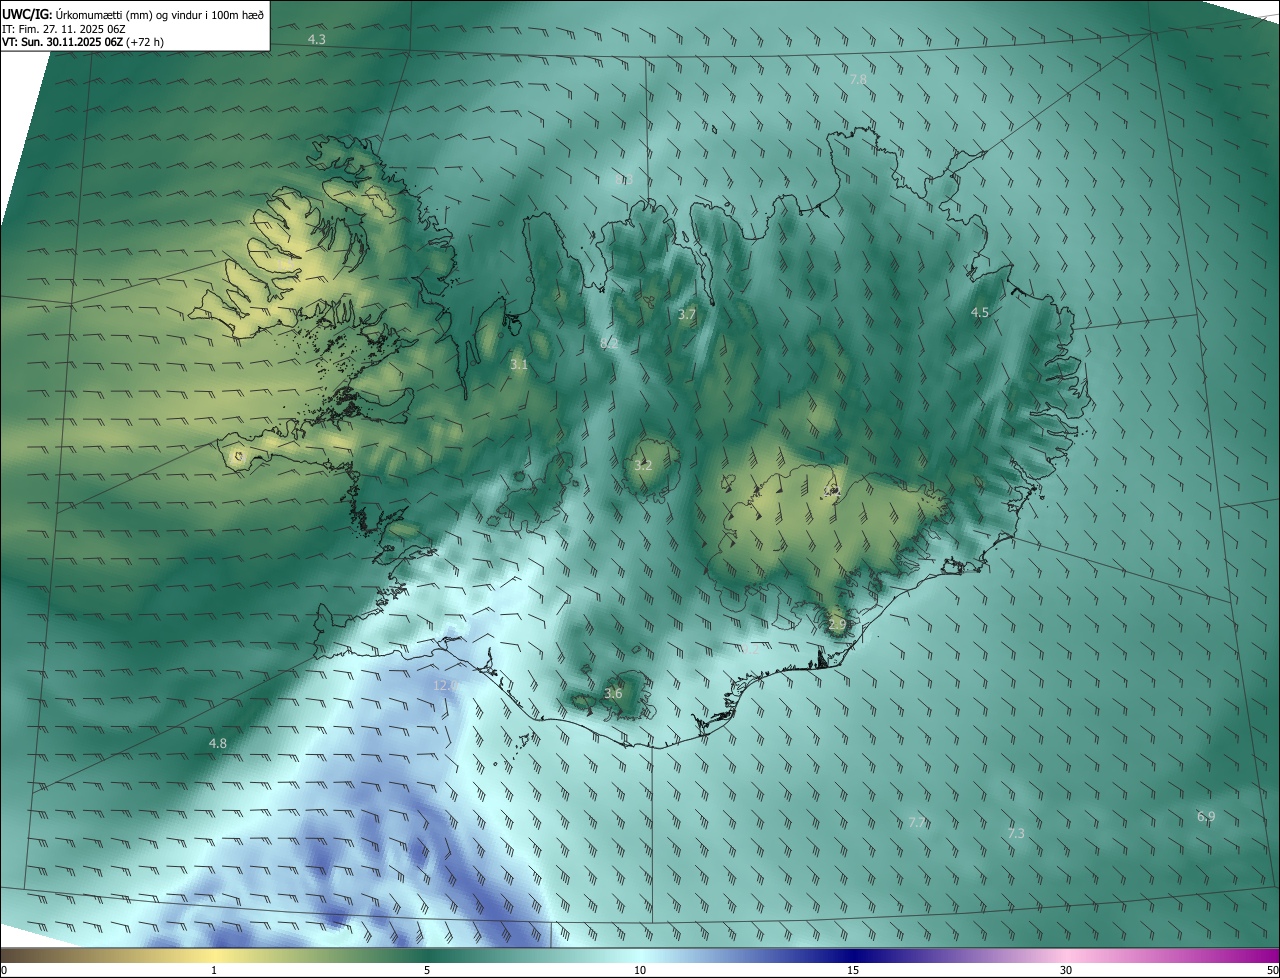Click the 7.7 value label on the map
The height and width of the screenshot is (978, 1280).
tap(917, 822)
